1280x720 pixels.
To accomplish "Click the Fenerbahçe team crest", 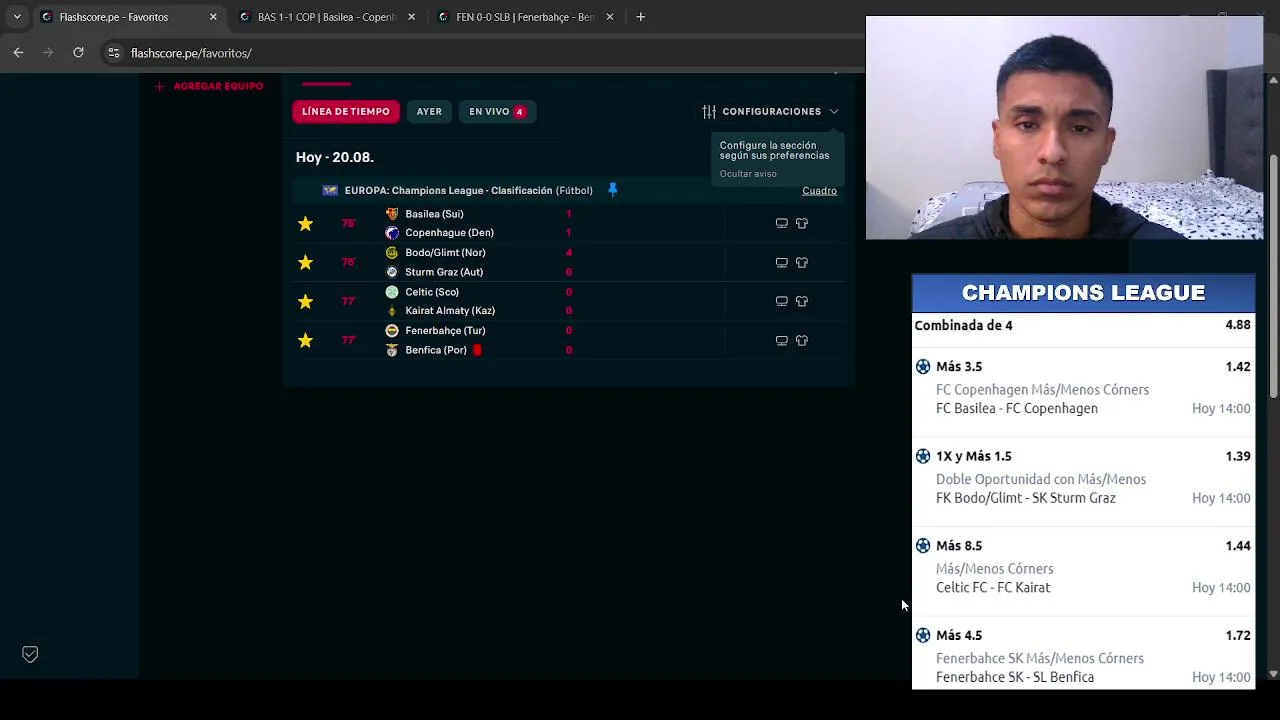I will coord(392,331).
